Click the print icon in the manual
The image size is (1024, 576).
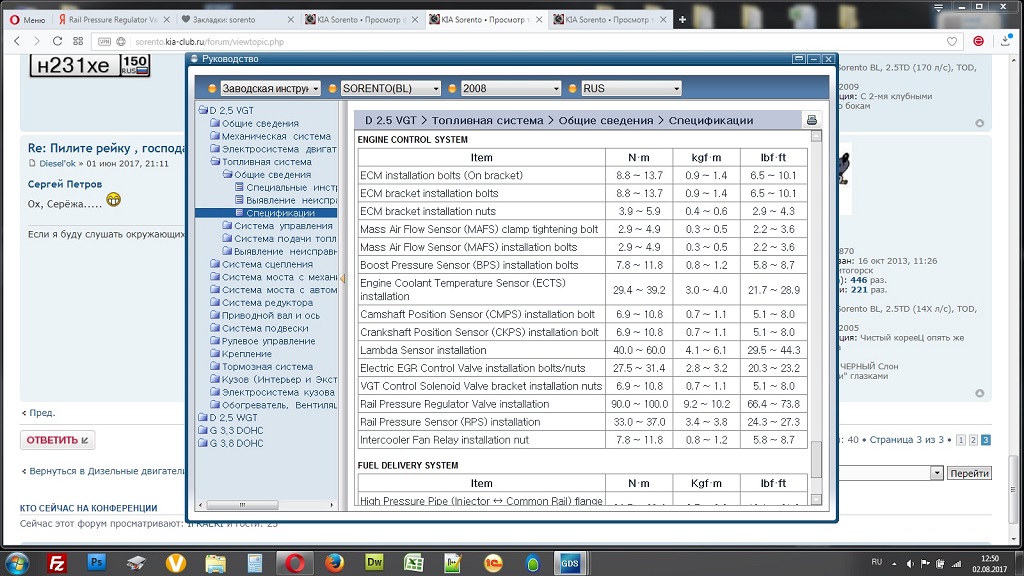(811, 120)
